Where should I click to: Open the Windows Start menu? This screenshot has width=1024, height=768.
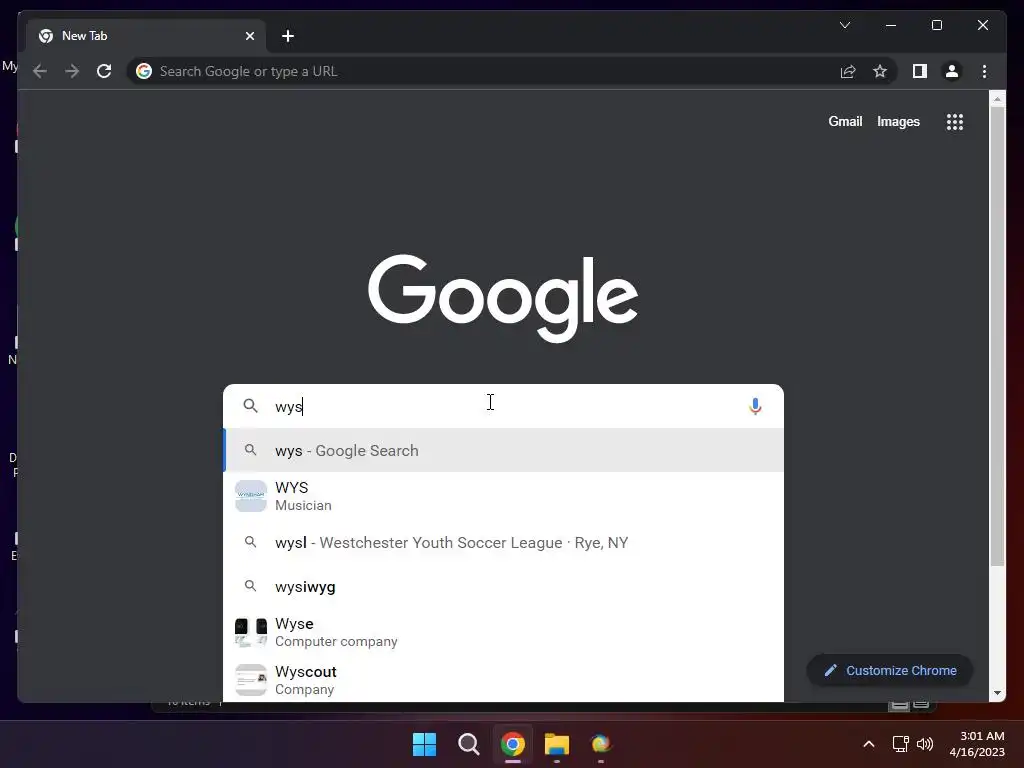point(424,744)
